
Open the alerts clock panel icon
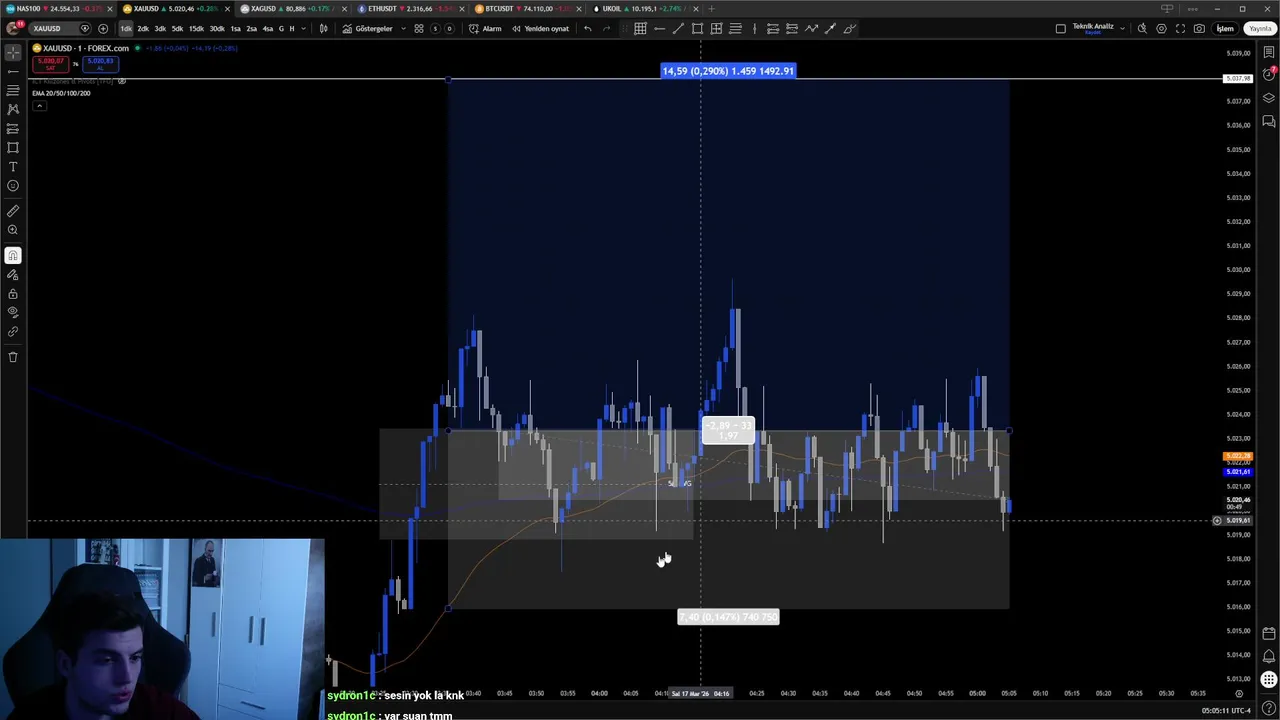(1269, 75)
